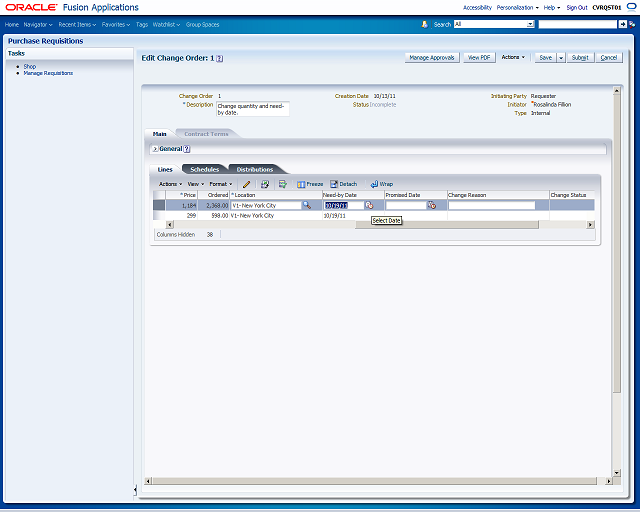Click the Lines table horizontal scrollbar thumb
Screen dimensions: 640x512
[x=447, y=225]
